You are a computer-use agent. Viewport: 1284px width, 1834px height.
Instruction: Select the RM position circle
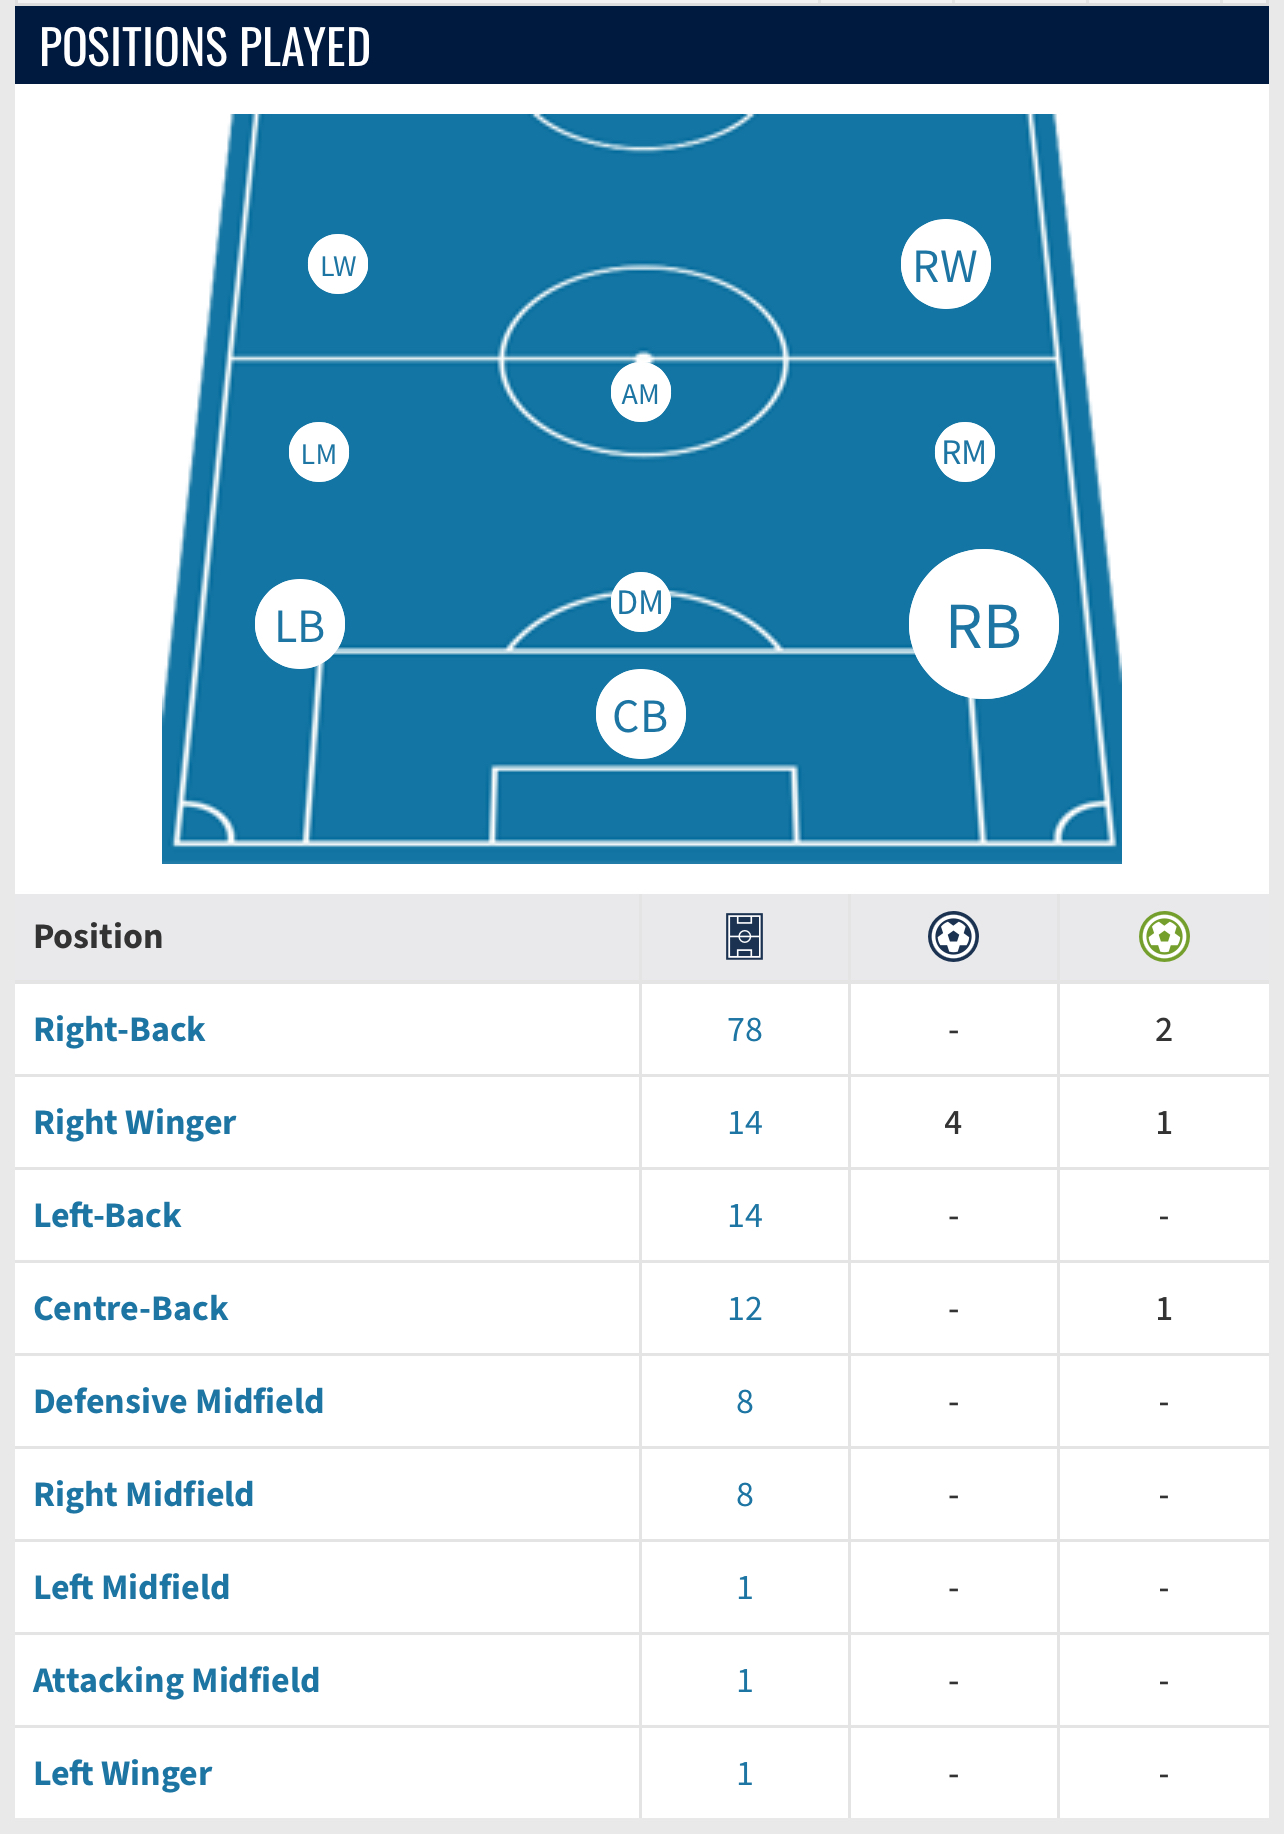pyautogui.click(x=965, y=452)
